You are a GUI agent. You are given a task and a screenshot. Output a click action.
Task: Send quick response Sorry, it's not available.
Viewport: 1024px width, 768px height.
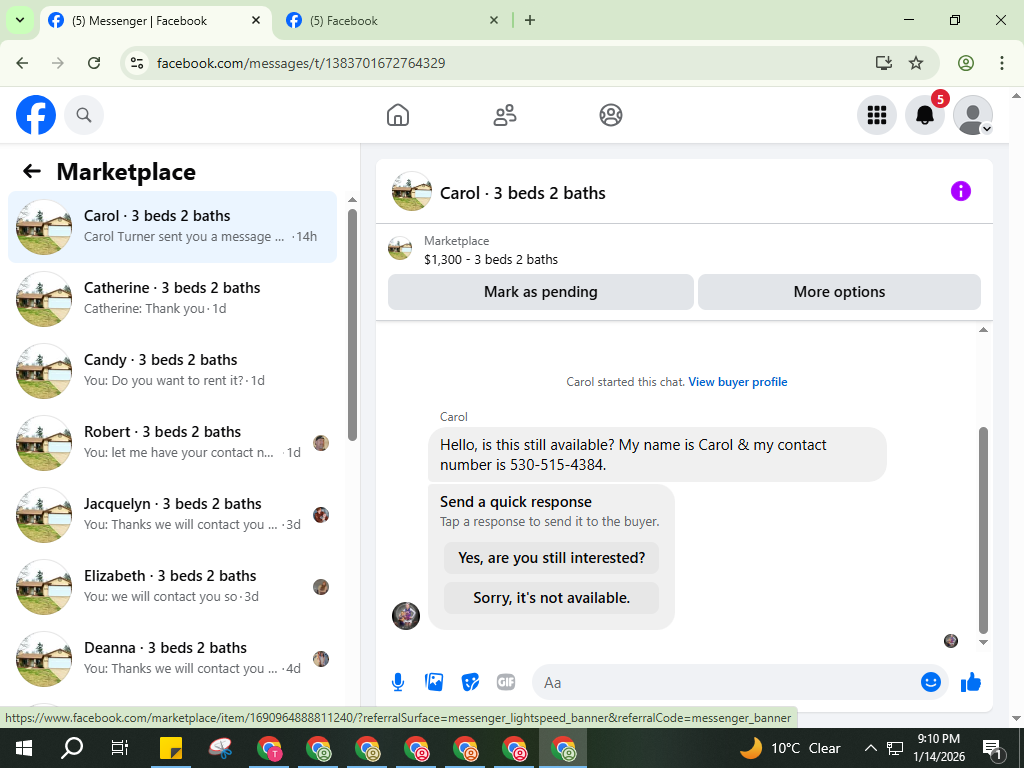pos(551,598)
